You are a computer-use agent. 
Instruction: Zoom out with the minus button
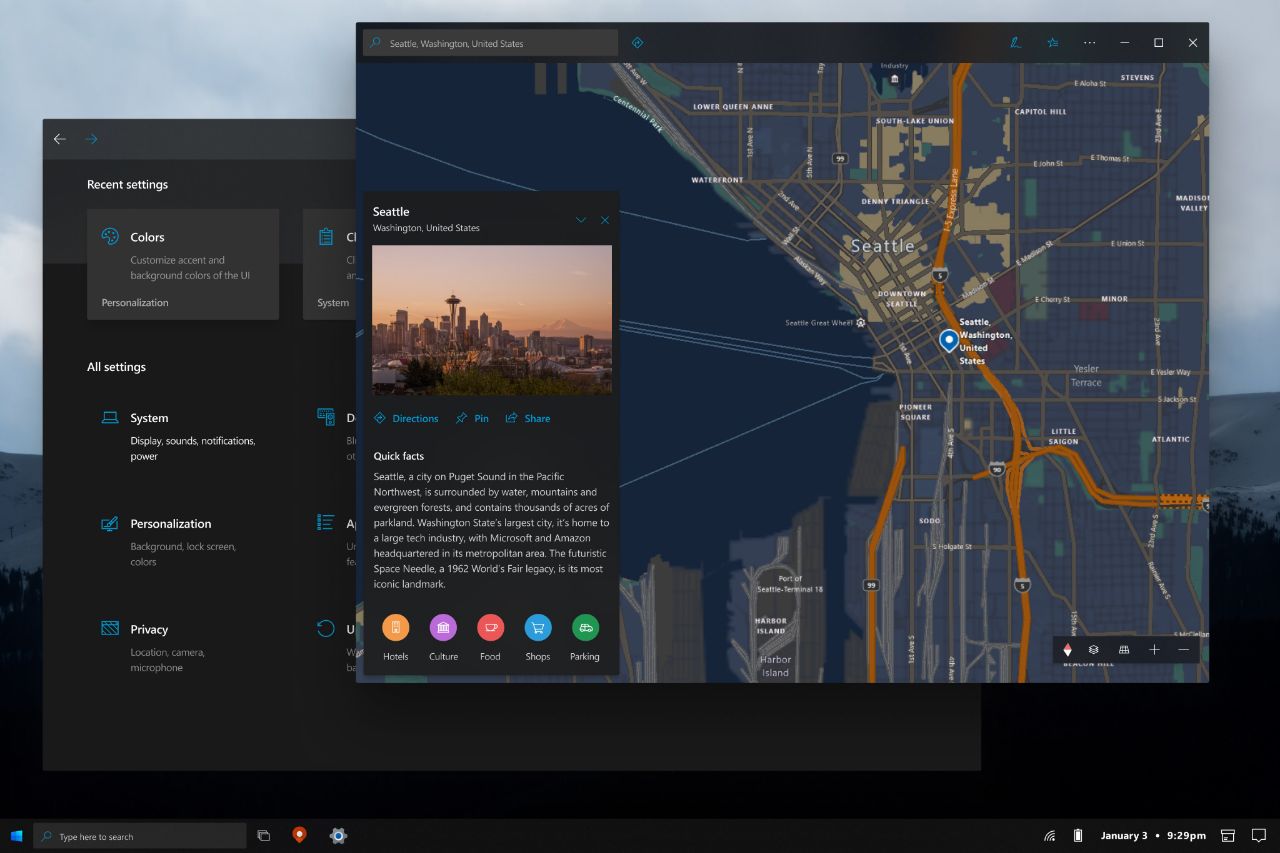coord(1184,649)
